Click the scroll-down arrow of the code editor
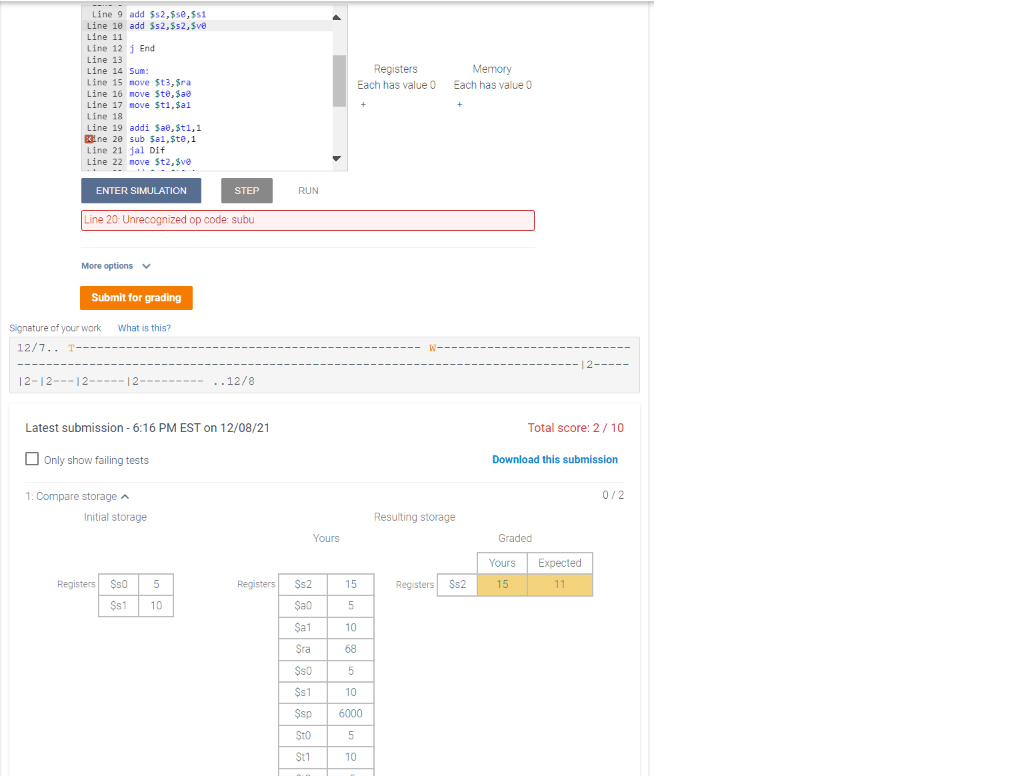This screenshot has width=1024, height=776. pyautogui.click(x=337, y=157)
